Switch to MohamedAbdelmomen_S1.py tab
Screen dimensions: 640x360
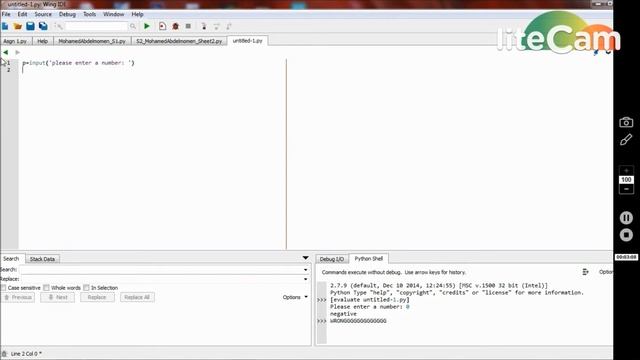(92, 41)
